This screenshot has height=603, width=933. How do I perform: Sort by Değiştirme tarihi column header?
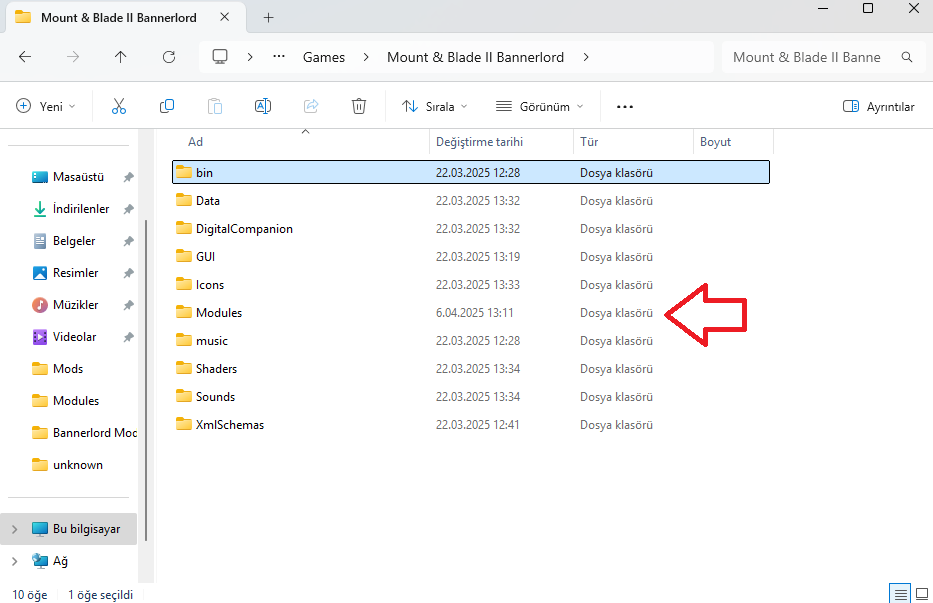pyautogui.click(x=501, y=142)
